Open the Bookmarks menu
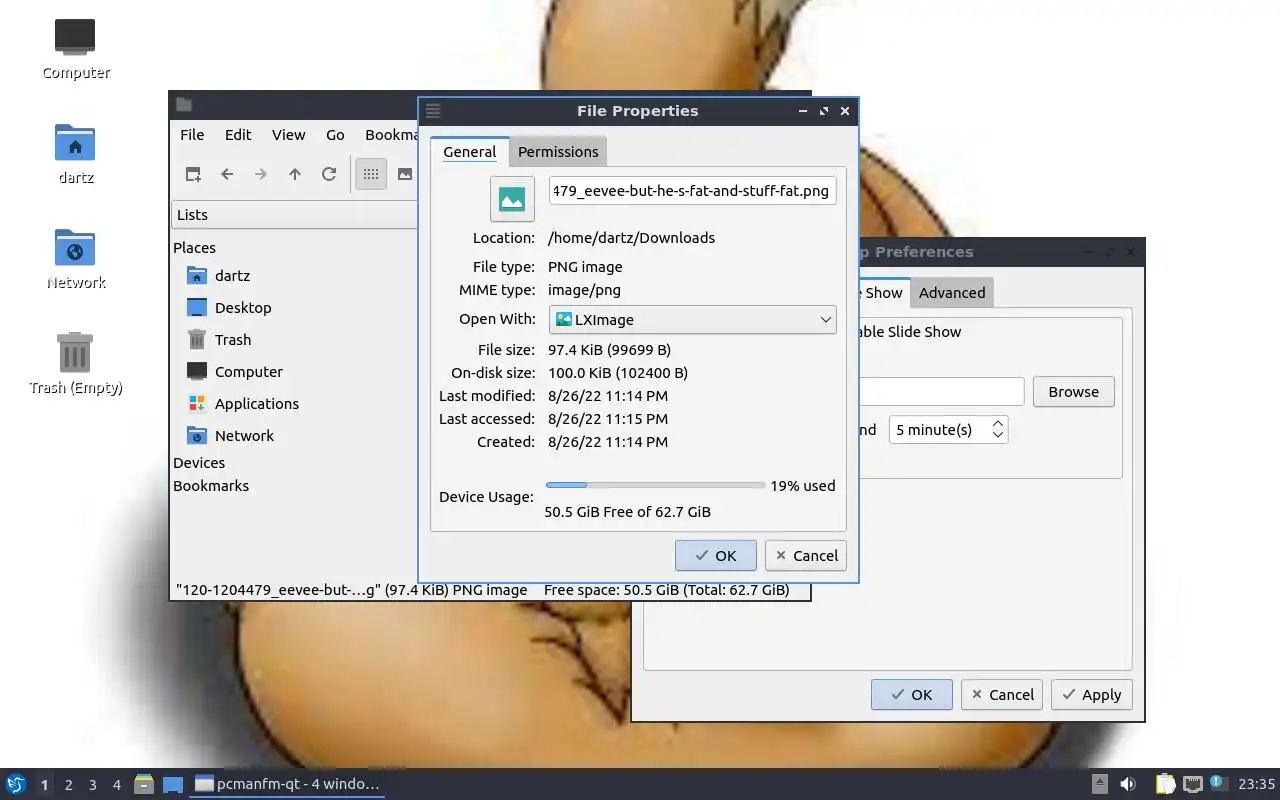The height and width of the screenshot is (800, 1280). pos(390,135)
